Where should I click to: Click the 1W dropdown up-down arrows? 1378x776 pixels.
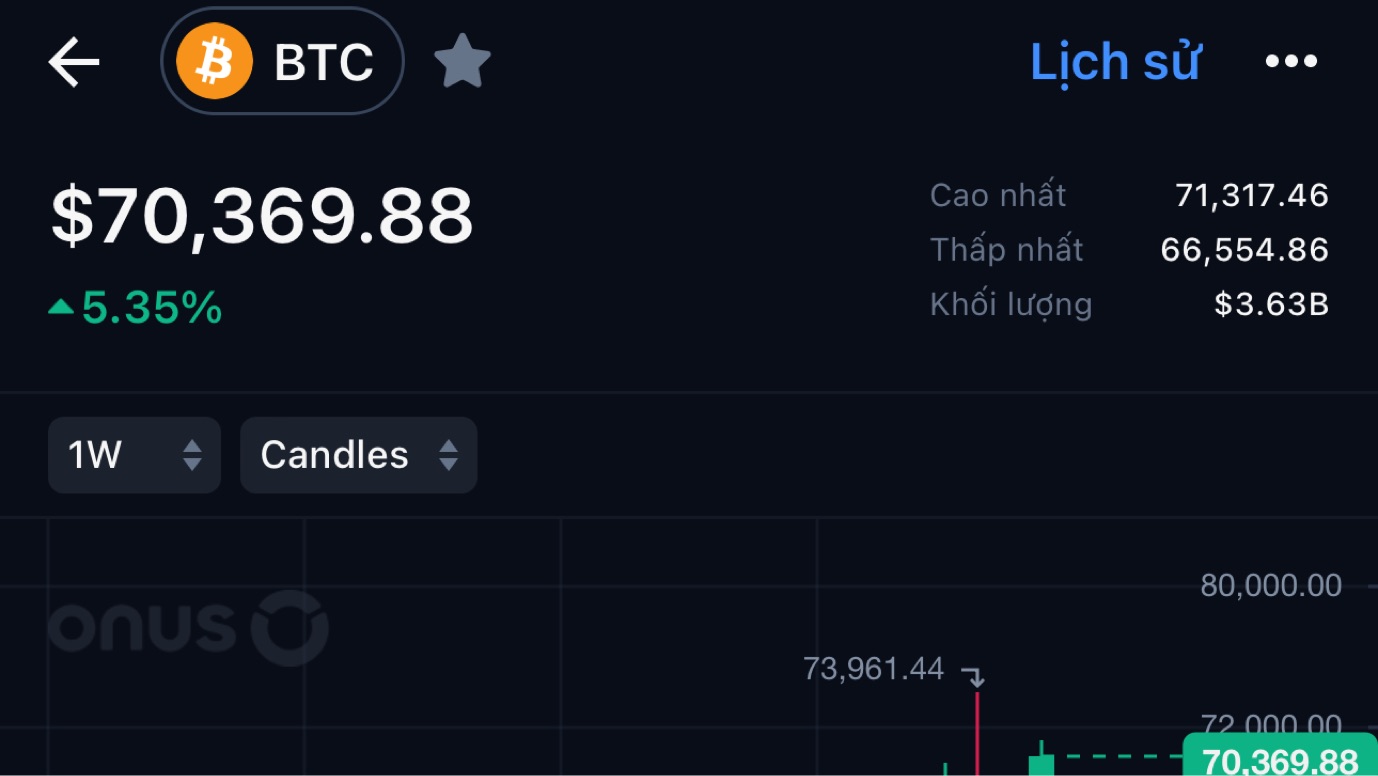coord(192,456)
